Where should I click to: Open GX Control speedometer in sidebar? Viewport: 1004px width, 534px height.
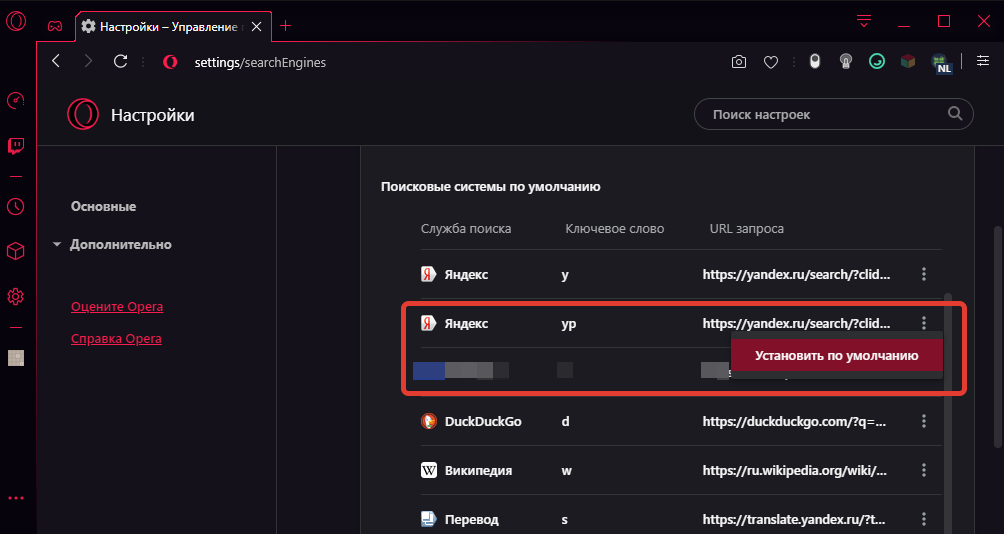coord(15,101)
